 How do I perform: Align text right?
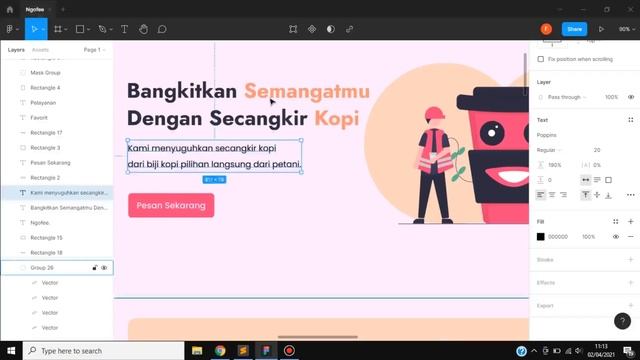click(x=563, y=195)
